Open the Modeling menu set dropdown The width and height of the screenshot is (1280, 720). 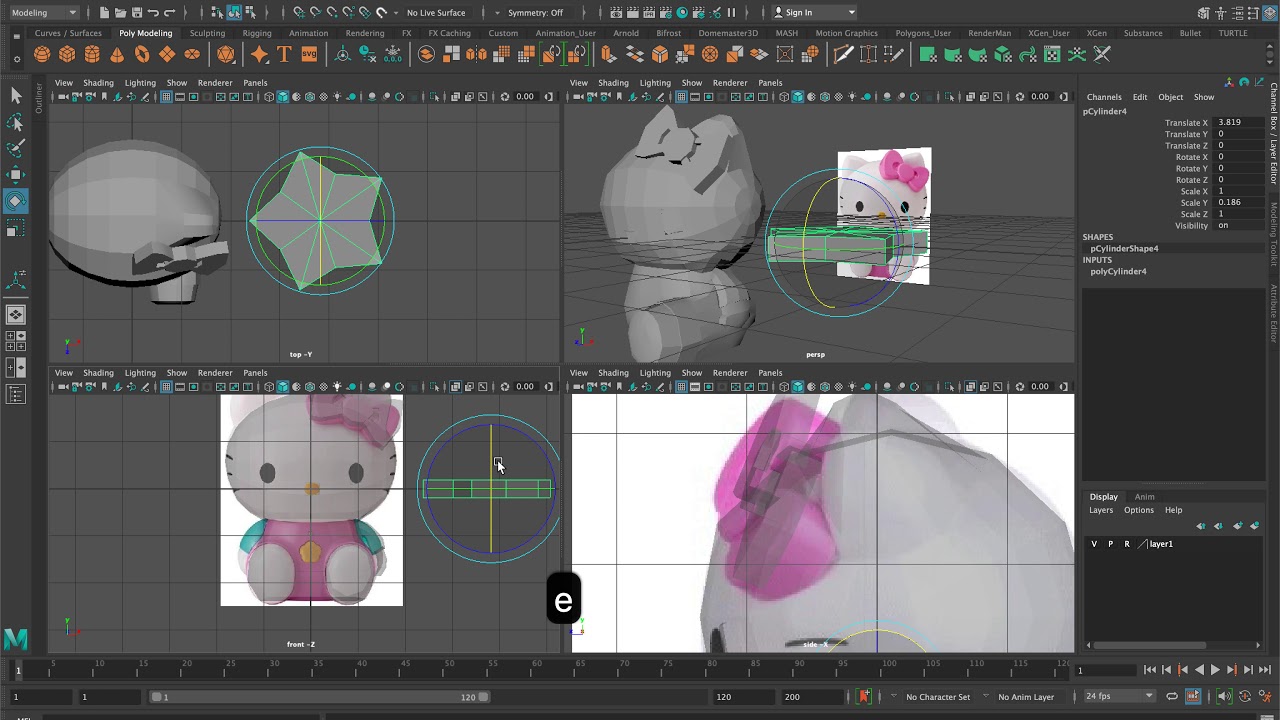[44, 12]
